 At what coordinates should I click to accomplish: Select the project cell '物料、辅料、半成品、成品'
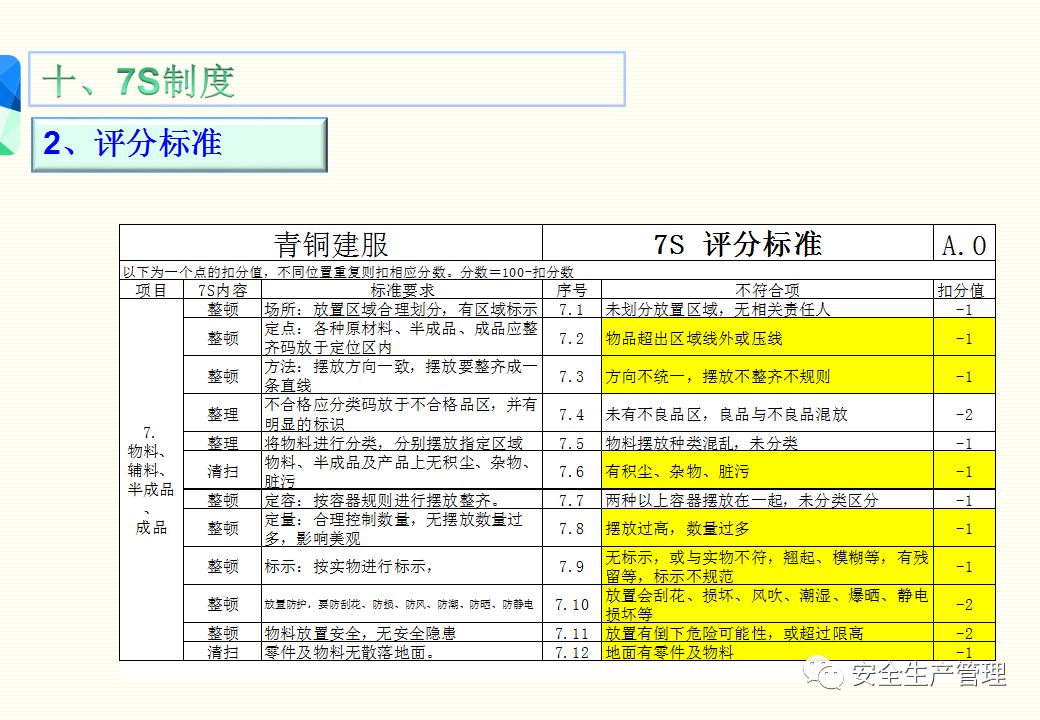coord(151,480)
